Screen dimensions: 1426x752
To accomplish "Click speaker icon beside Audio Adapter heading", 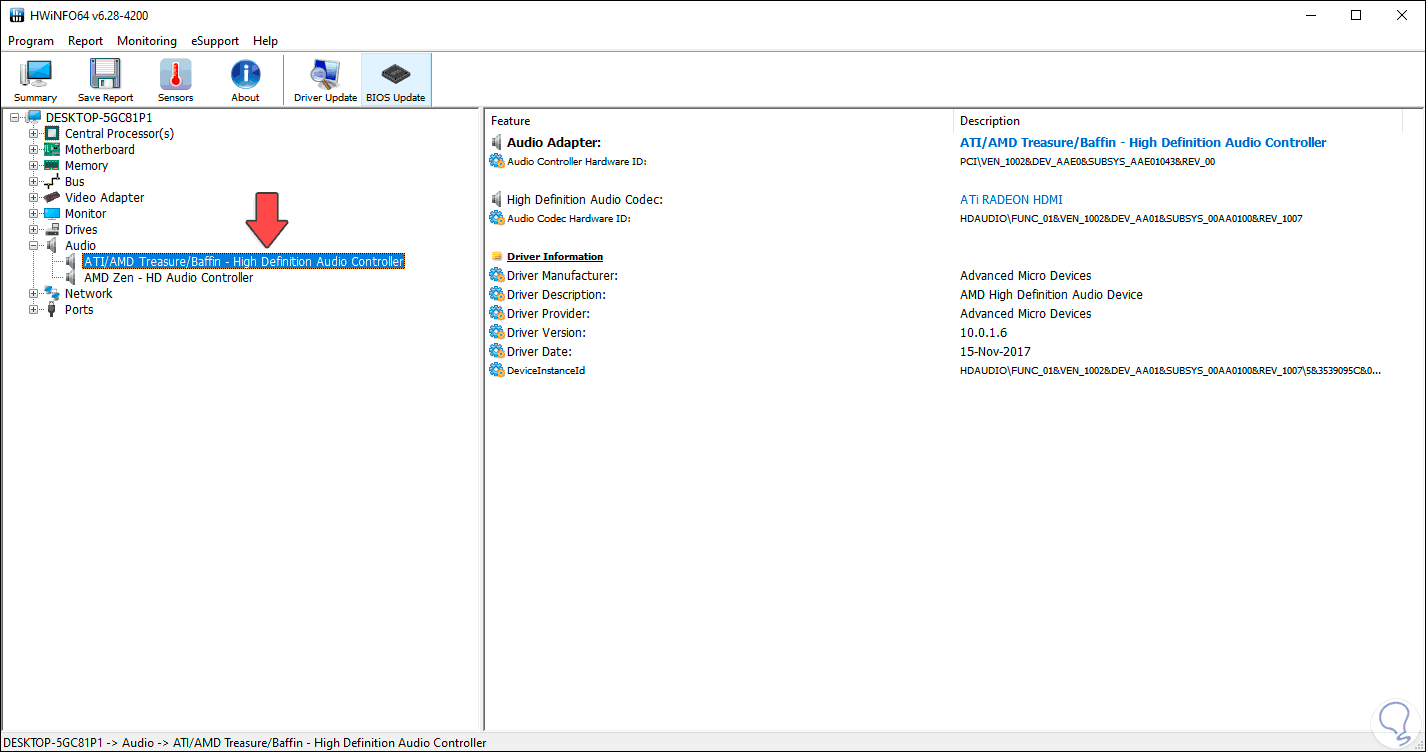I will [x=496, y=143].
